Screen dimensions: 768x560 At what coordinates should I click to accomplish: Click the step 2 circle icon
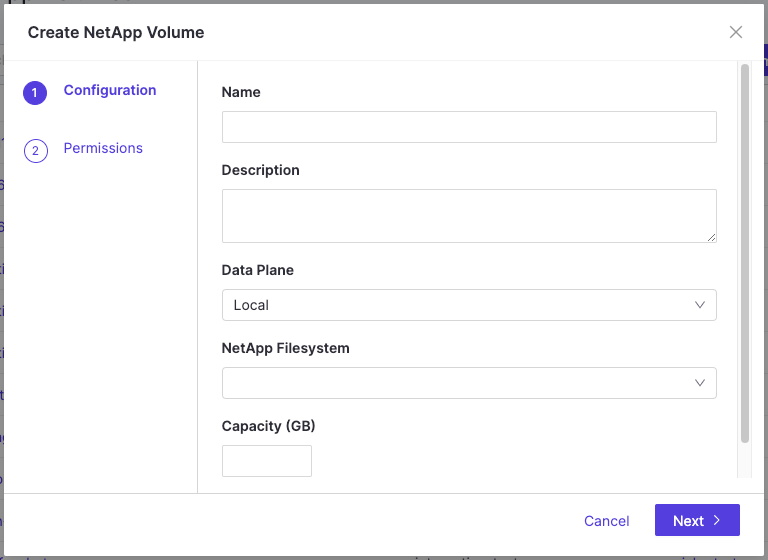click(36, 151)
